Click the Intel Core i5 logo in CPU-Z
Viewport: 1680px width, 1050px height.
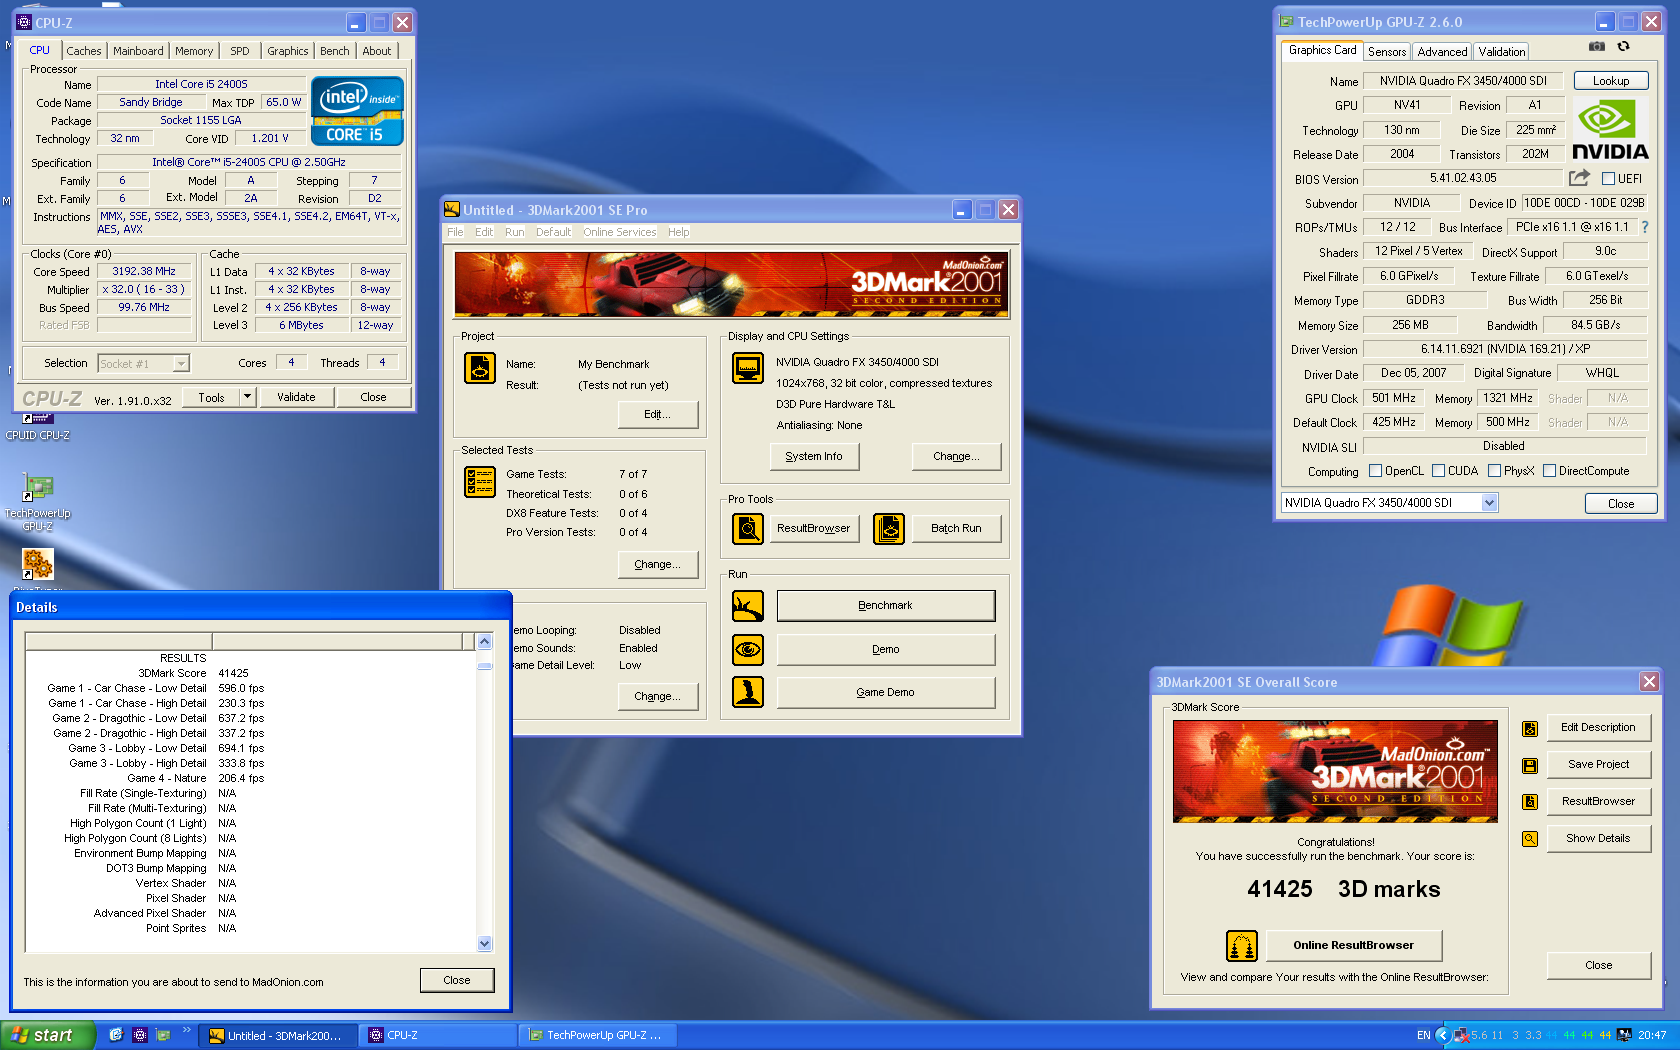[x=357, y=111]
